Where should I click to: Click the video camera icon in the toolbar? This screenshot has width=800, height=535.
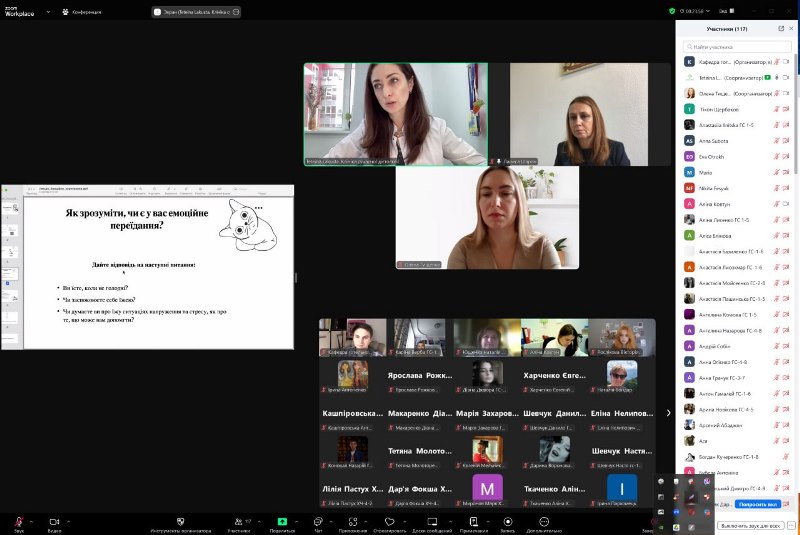(x=54, y=521)
